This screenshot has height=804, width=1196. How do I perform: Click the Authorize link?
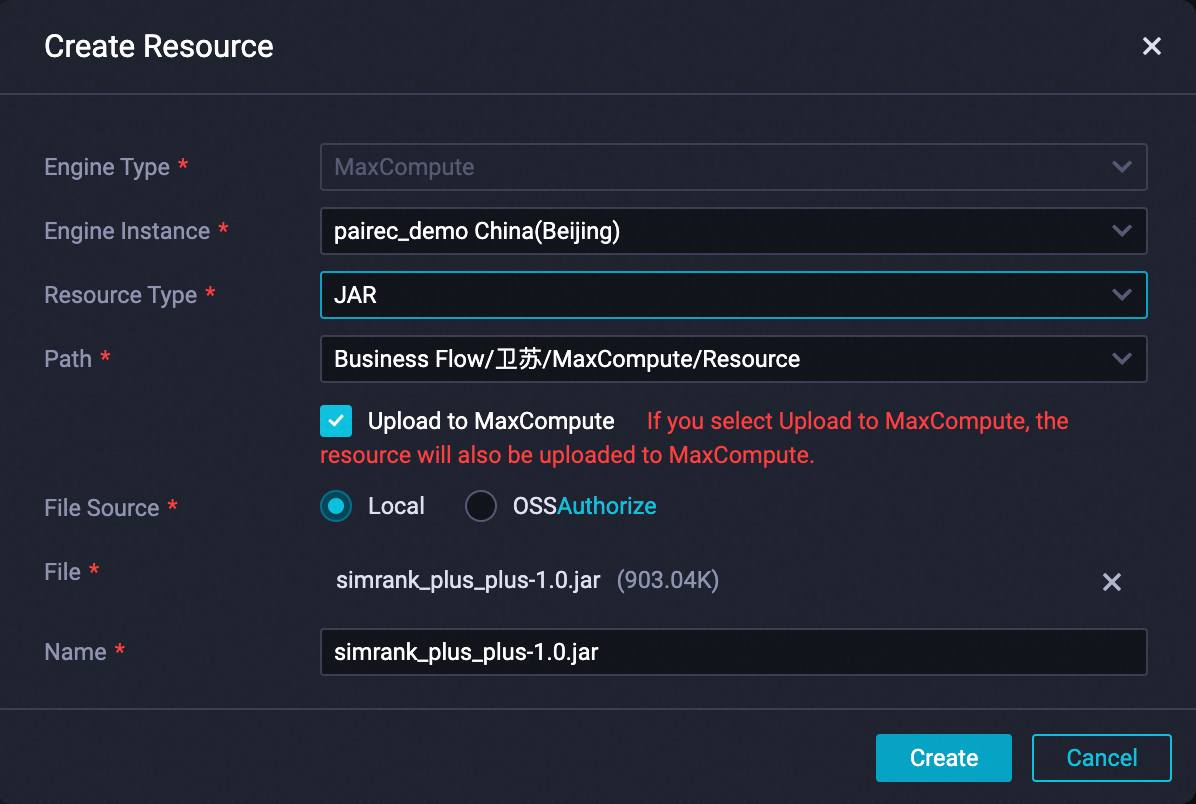(607, 507)
